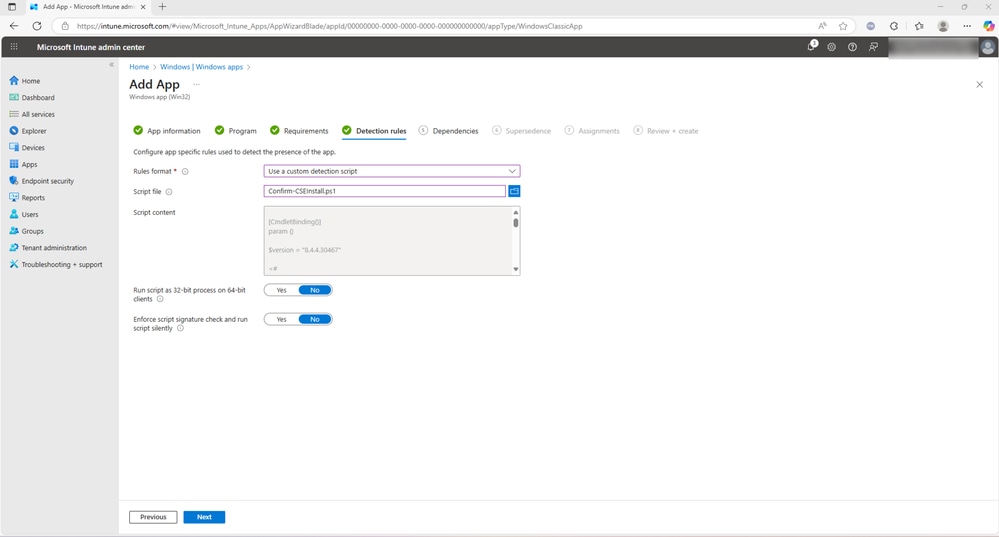Open the feedback icon in header
Viewport: 999px width, 537px height.
873,47
